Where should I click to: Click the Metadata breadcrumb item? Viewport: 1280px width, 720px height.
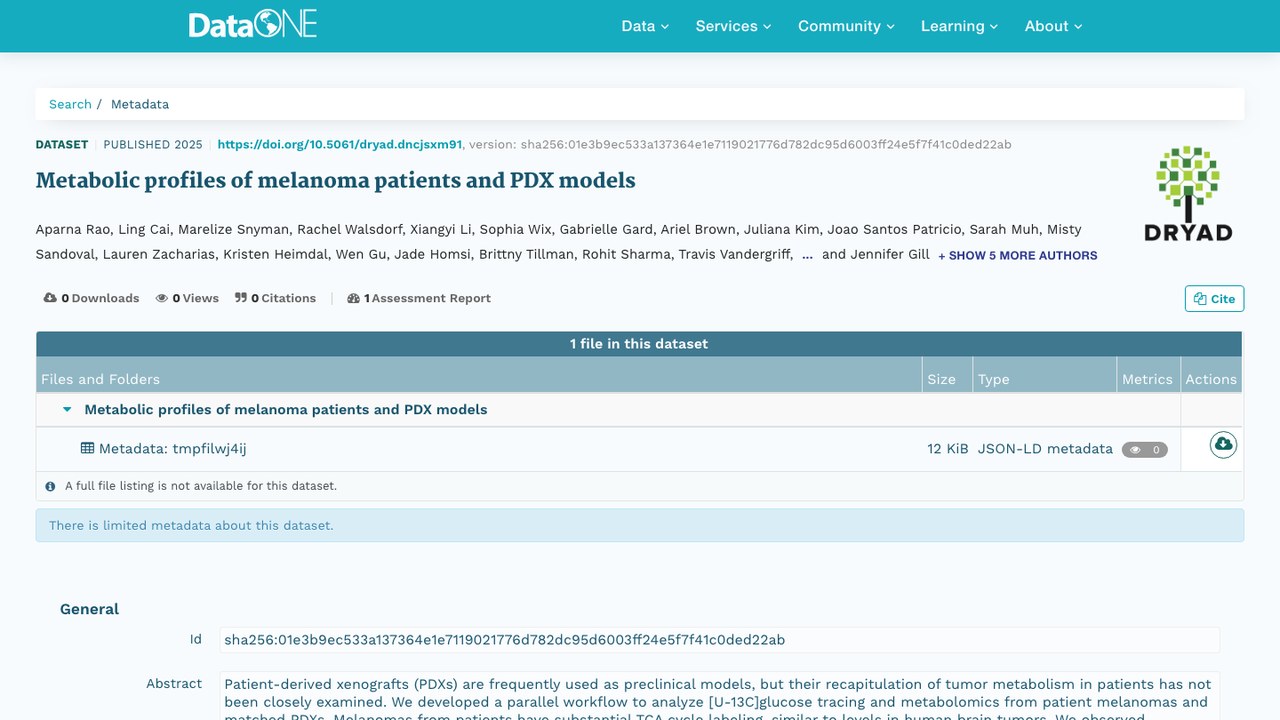[140, 104]
